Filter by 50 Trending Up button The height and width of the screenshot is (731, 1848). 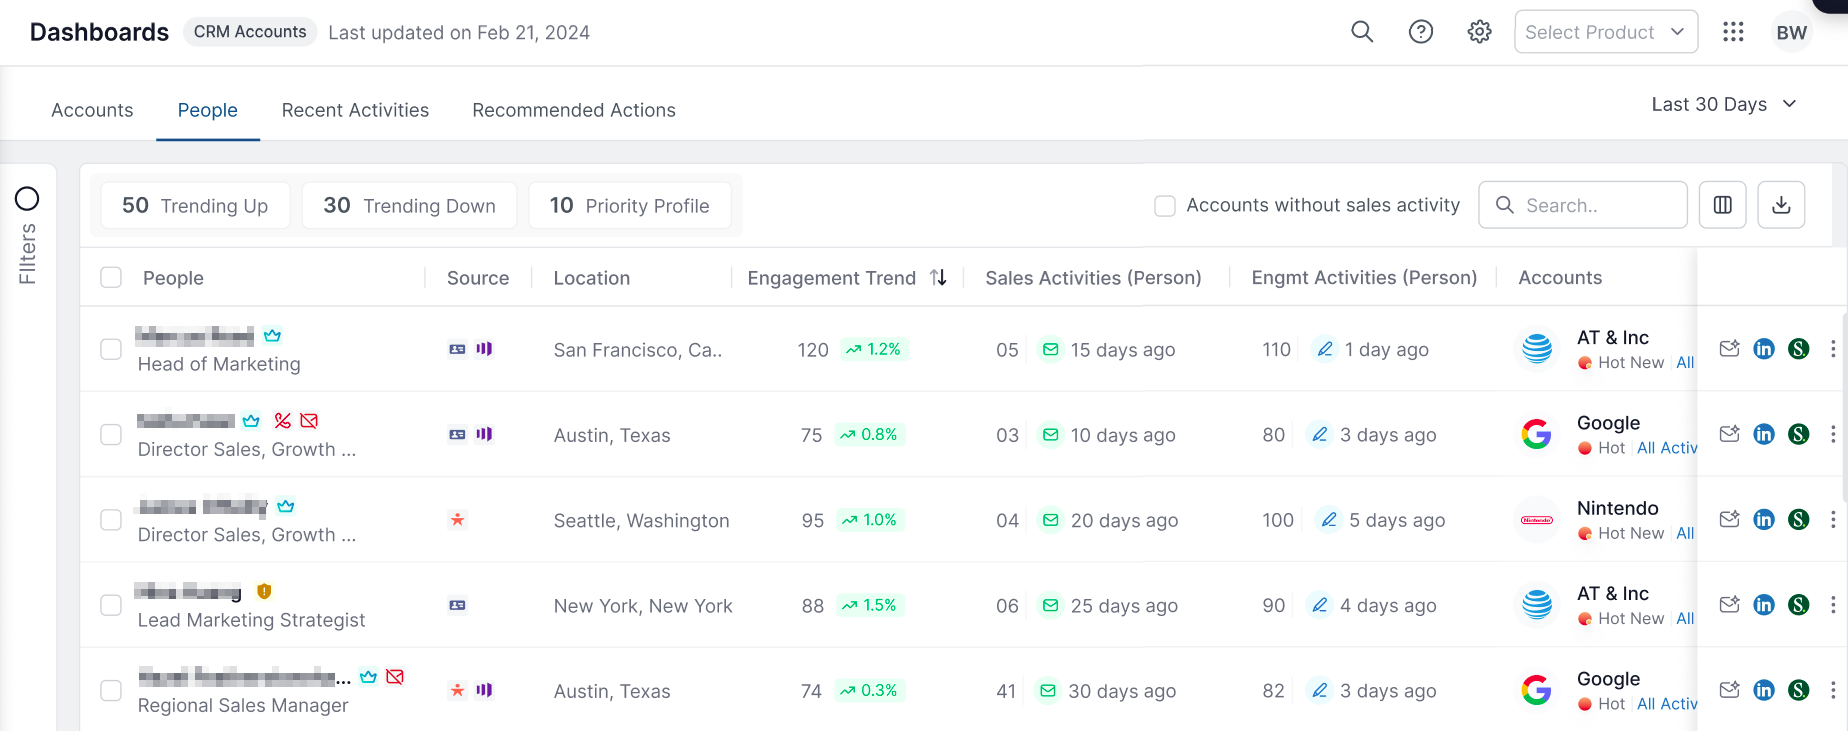point(195,205)
